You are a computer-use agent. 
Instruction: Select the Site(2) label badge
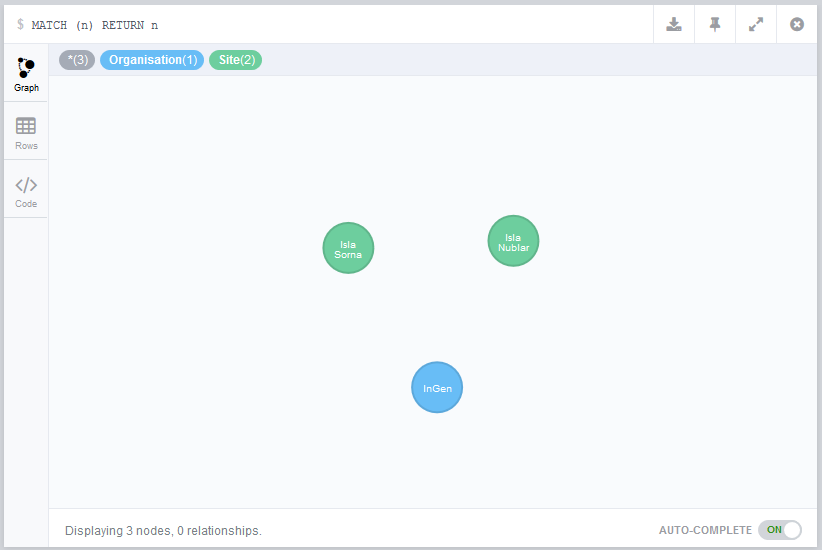[x=236, y=60]
